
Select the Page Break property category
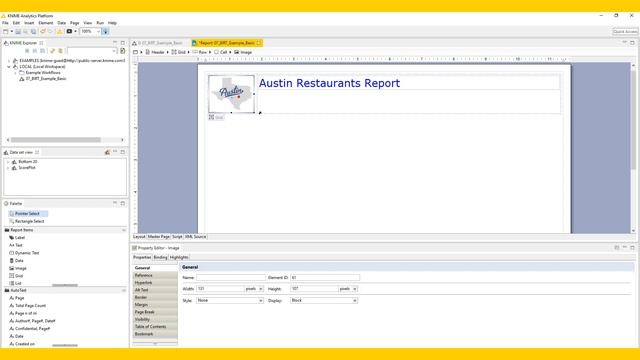(155, 312)
